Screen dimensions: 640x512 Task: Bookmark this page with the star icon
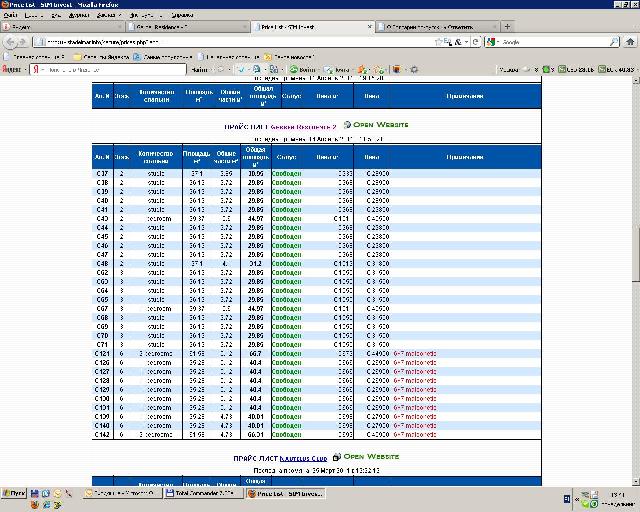click(x=439, y=42)
